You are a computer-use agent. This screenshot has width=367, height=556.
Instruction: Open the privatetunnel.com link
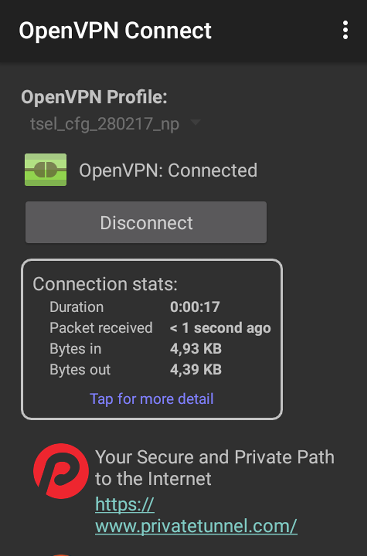(196, 515)
